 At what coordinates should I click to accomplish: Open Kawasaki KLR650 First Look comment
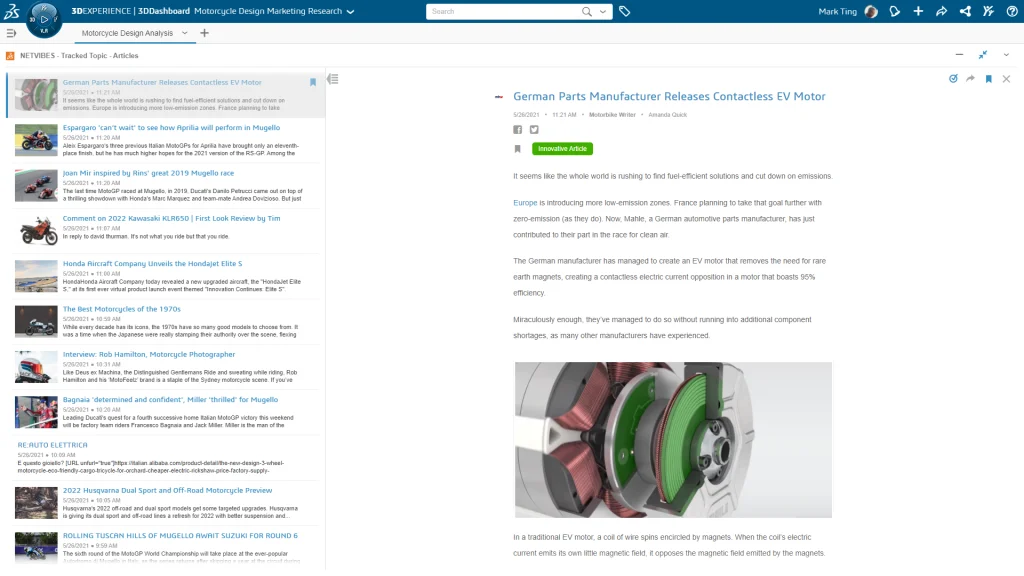pyautogui.click(x=171, y=218)
